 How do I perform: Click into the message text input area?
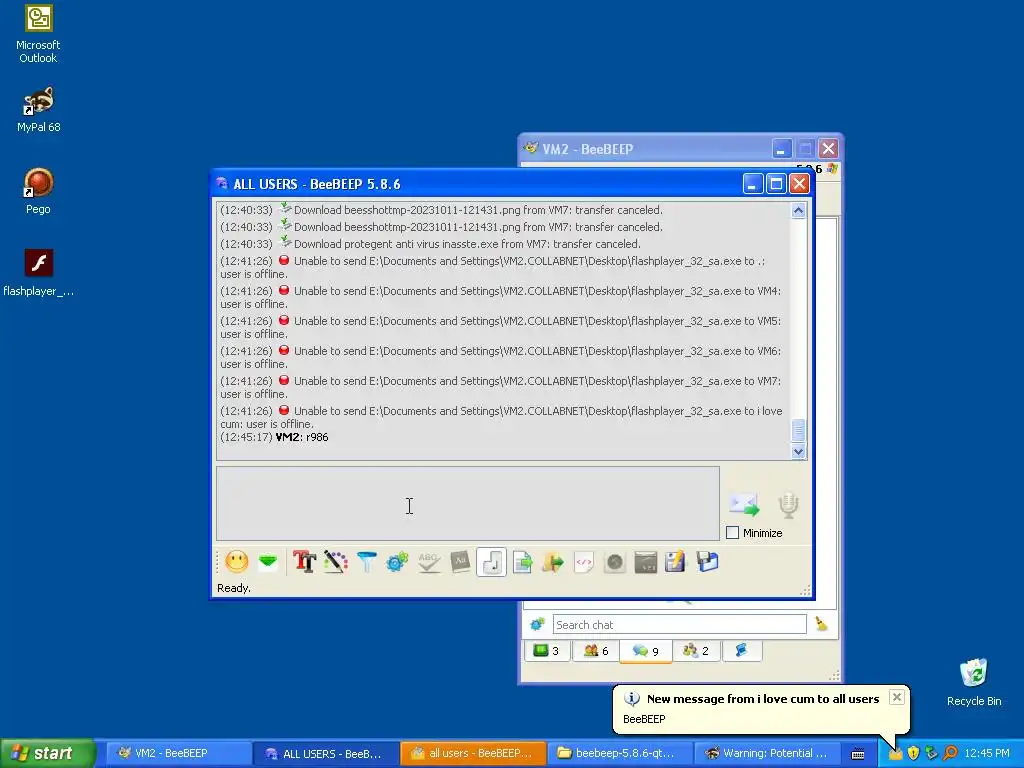[468, 504]
